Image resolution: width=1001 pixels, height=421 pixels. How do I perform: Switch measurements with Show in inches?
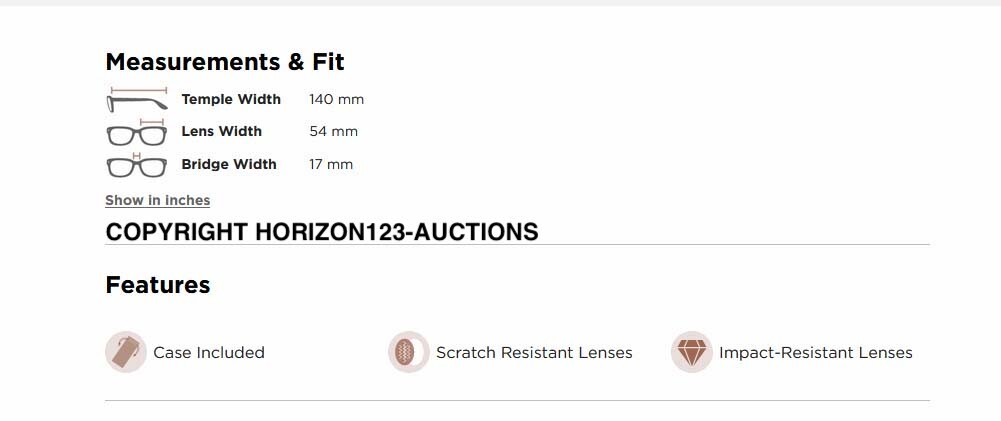tap(157, 200)
